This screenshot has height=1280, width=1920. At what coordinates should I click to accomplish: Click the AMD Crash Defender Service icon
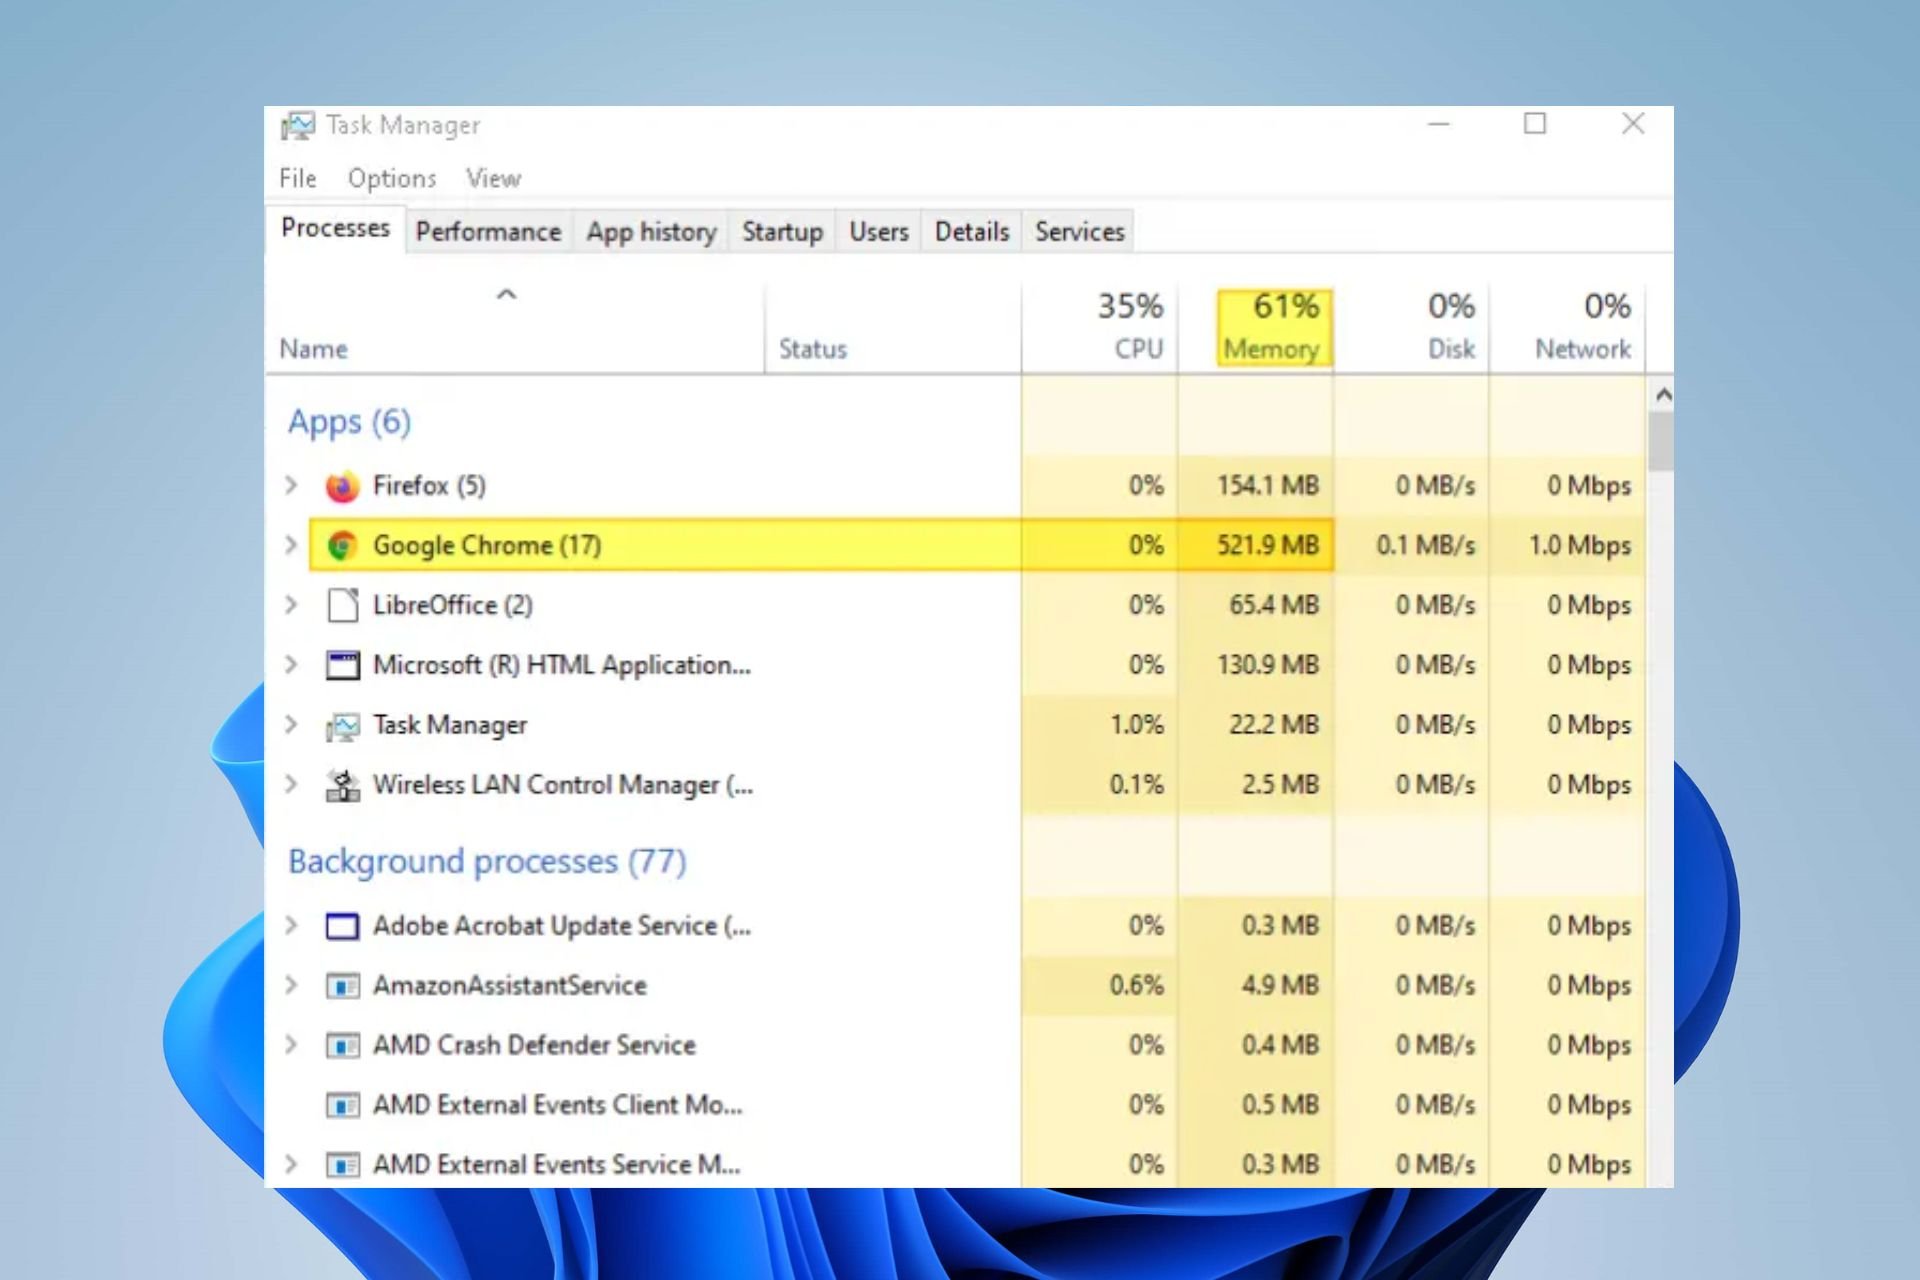[342, 1046]
